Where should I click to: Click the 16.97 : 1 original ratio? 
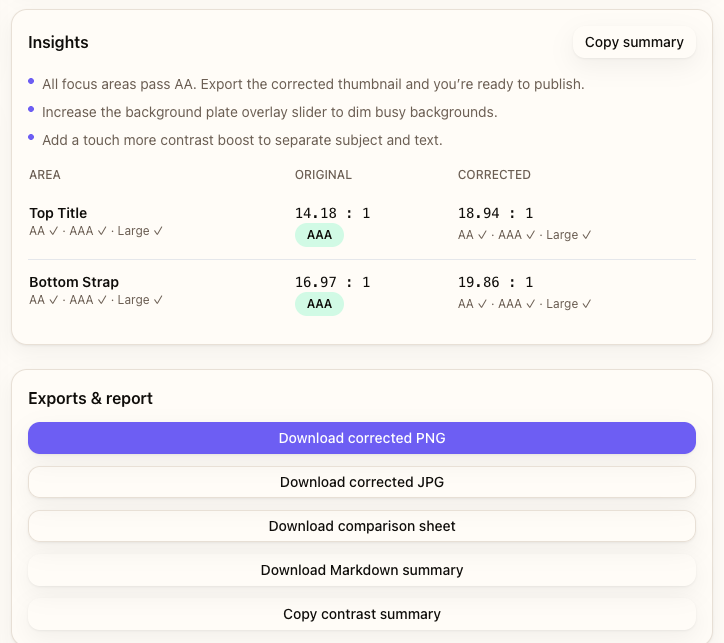click(x=332, y=282)
